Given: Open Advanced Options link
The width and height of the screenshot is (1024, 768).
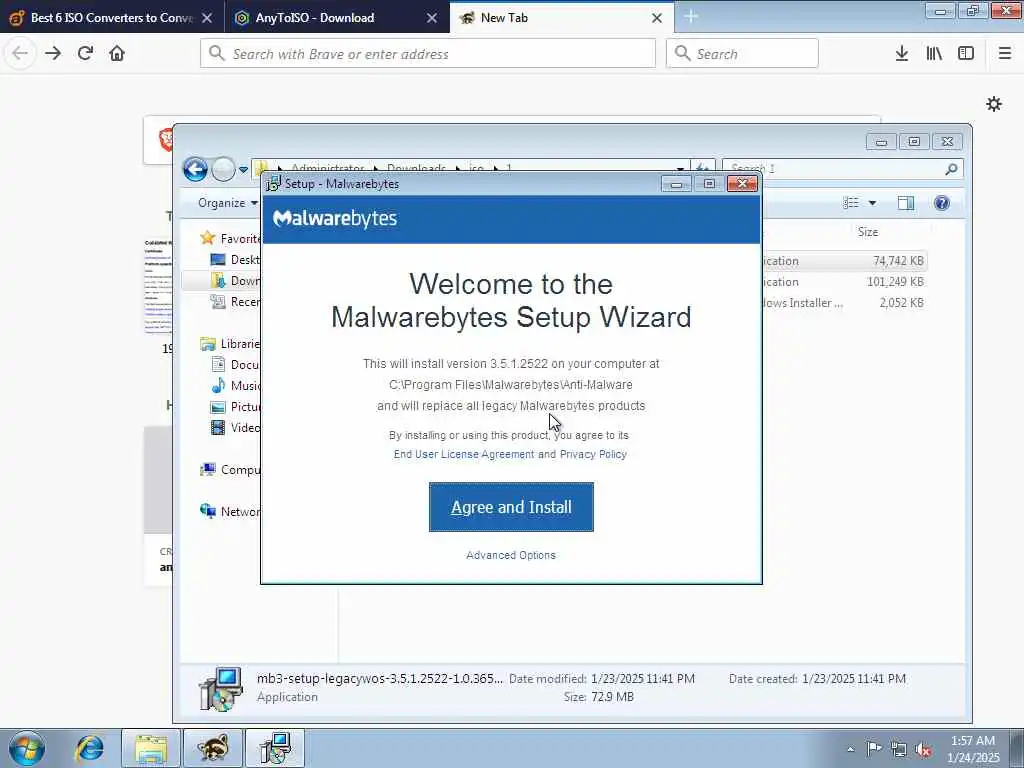Looking at the screenshot, I should click(511, 555).
